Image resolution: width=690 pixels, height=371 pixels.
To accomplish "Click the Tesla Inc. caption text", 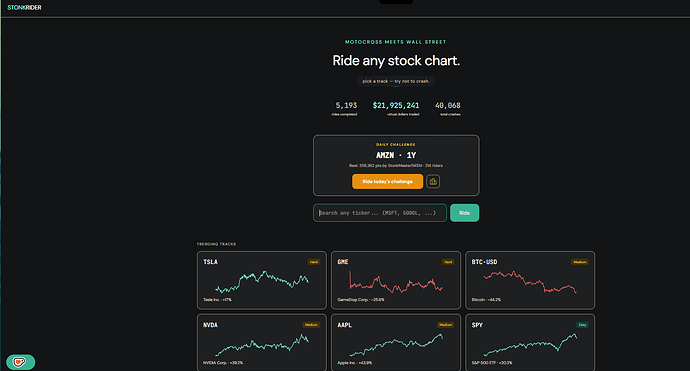I will 217,300.
